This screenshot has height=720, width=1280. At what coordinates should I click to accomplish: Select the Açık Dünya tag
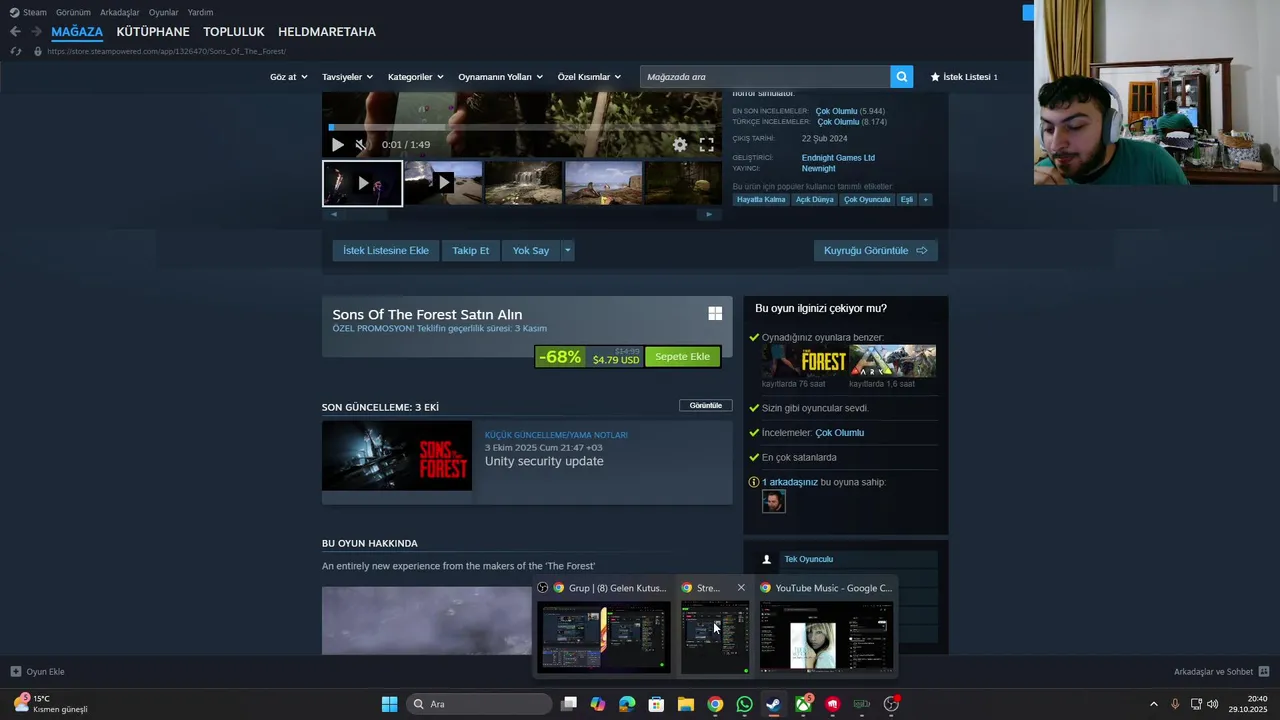coord(815,199)
